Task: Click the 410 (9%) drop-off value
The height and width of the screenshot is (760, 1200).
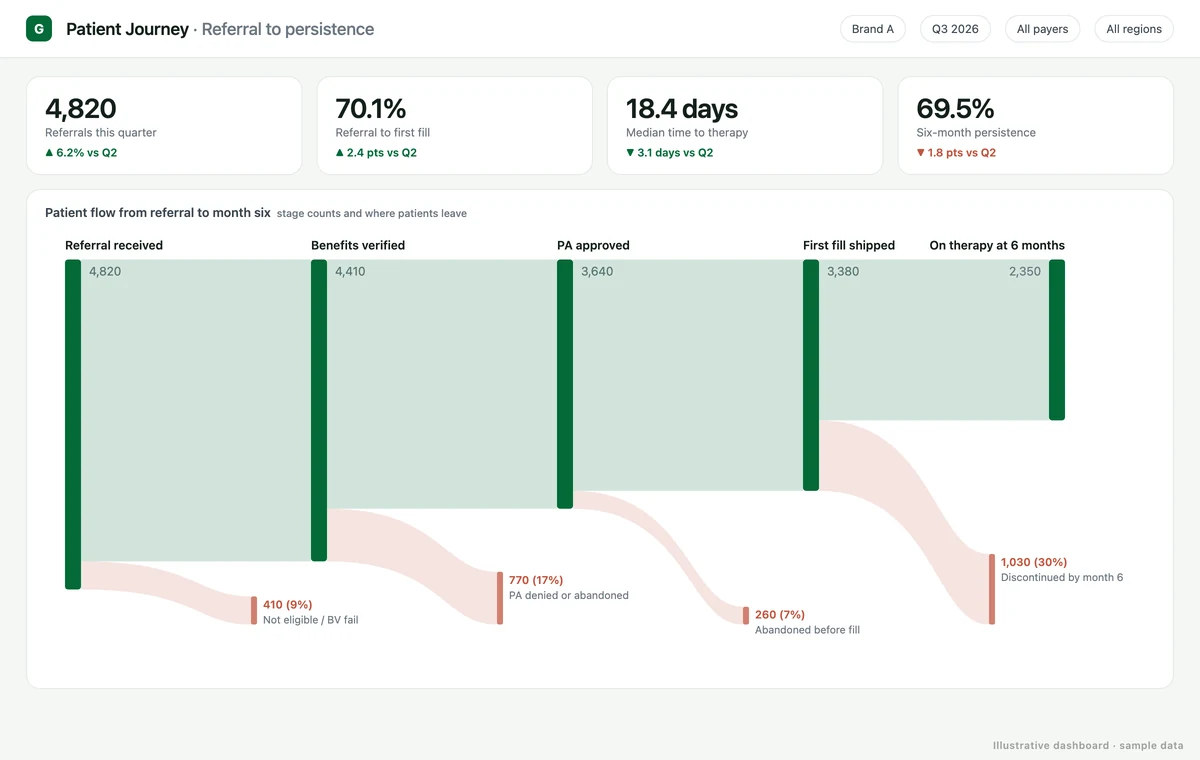Action: click(288, 605)
